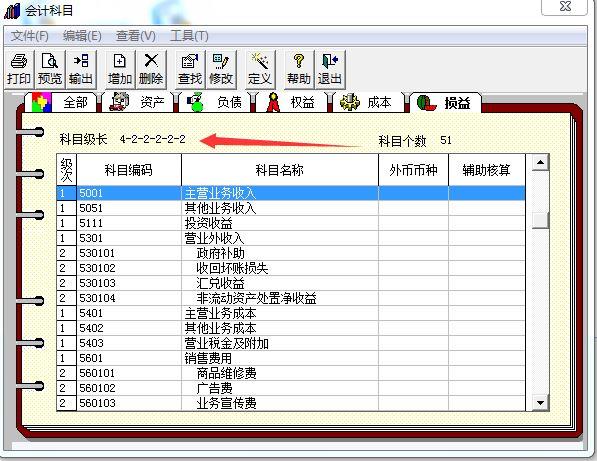This screenshot has width=597, height=461.
Task: Open the 编辑(E) menu
Action: (x=82, y=36)
